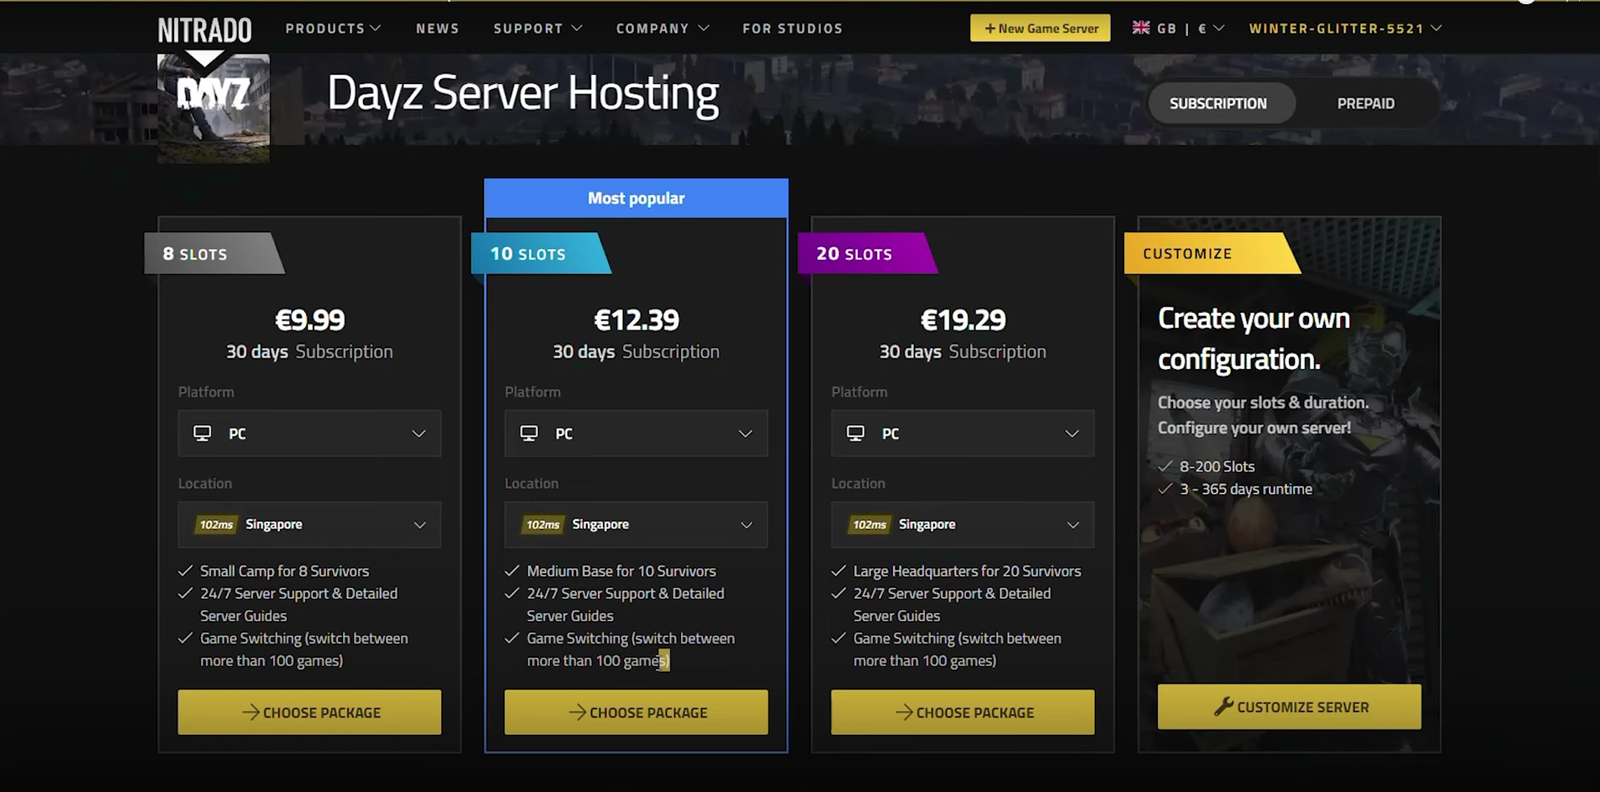Click '8-200 Slots' feature text
The height and width of the screenshot is (792, 1600).
[1217, 466]
